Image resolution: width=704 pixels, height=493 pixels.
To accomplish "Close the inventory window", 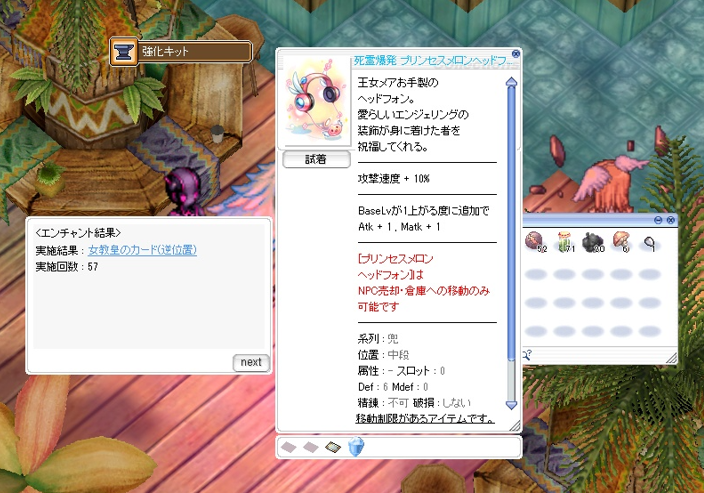I will (671, 220).
